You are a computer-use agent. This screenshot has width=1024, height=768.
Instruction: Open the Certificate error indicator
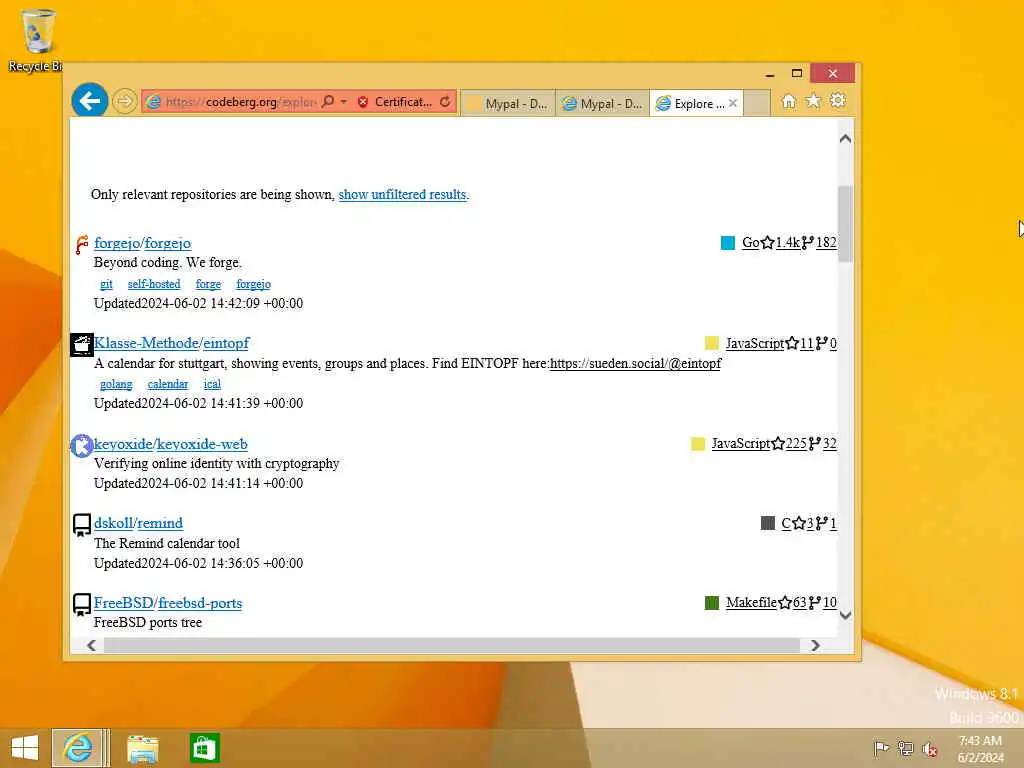(x=395, y=102)
